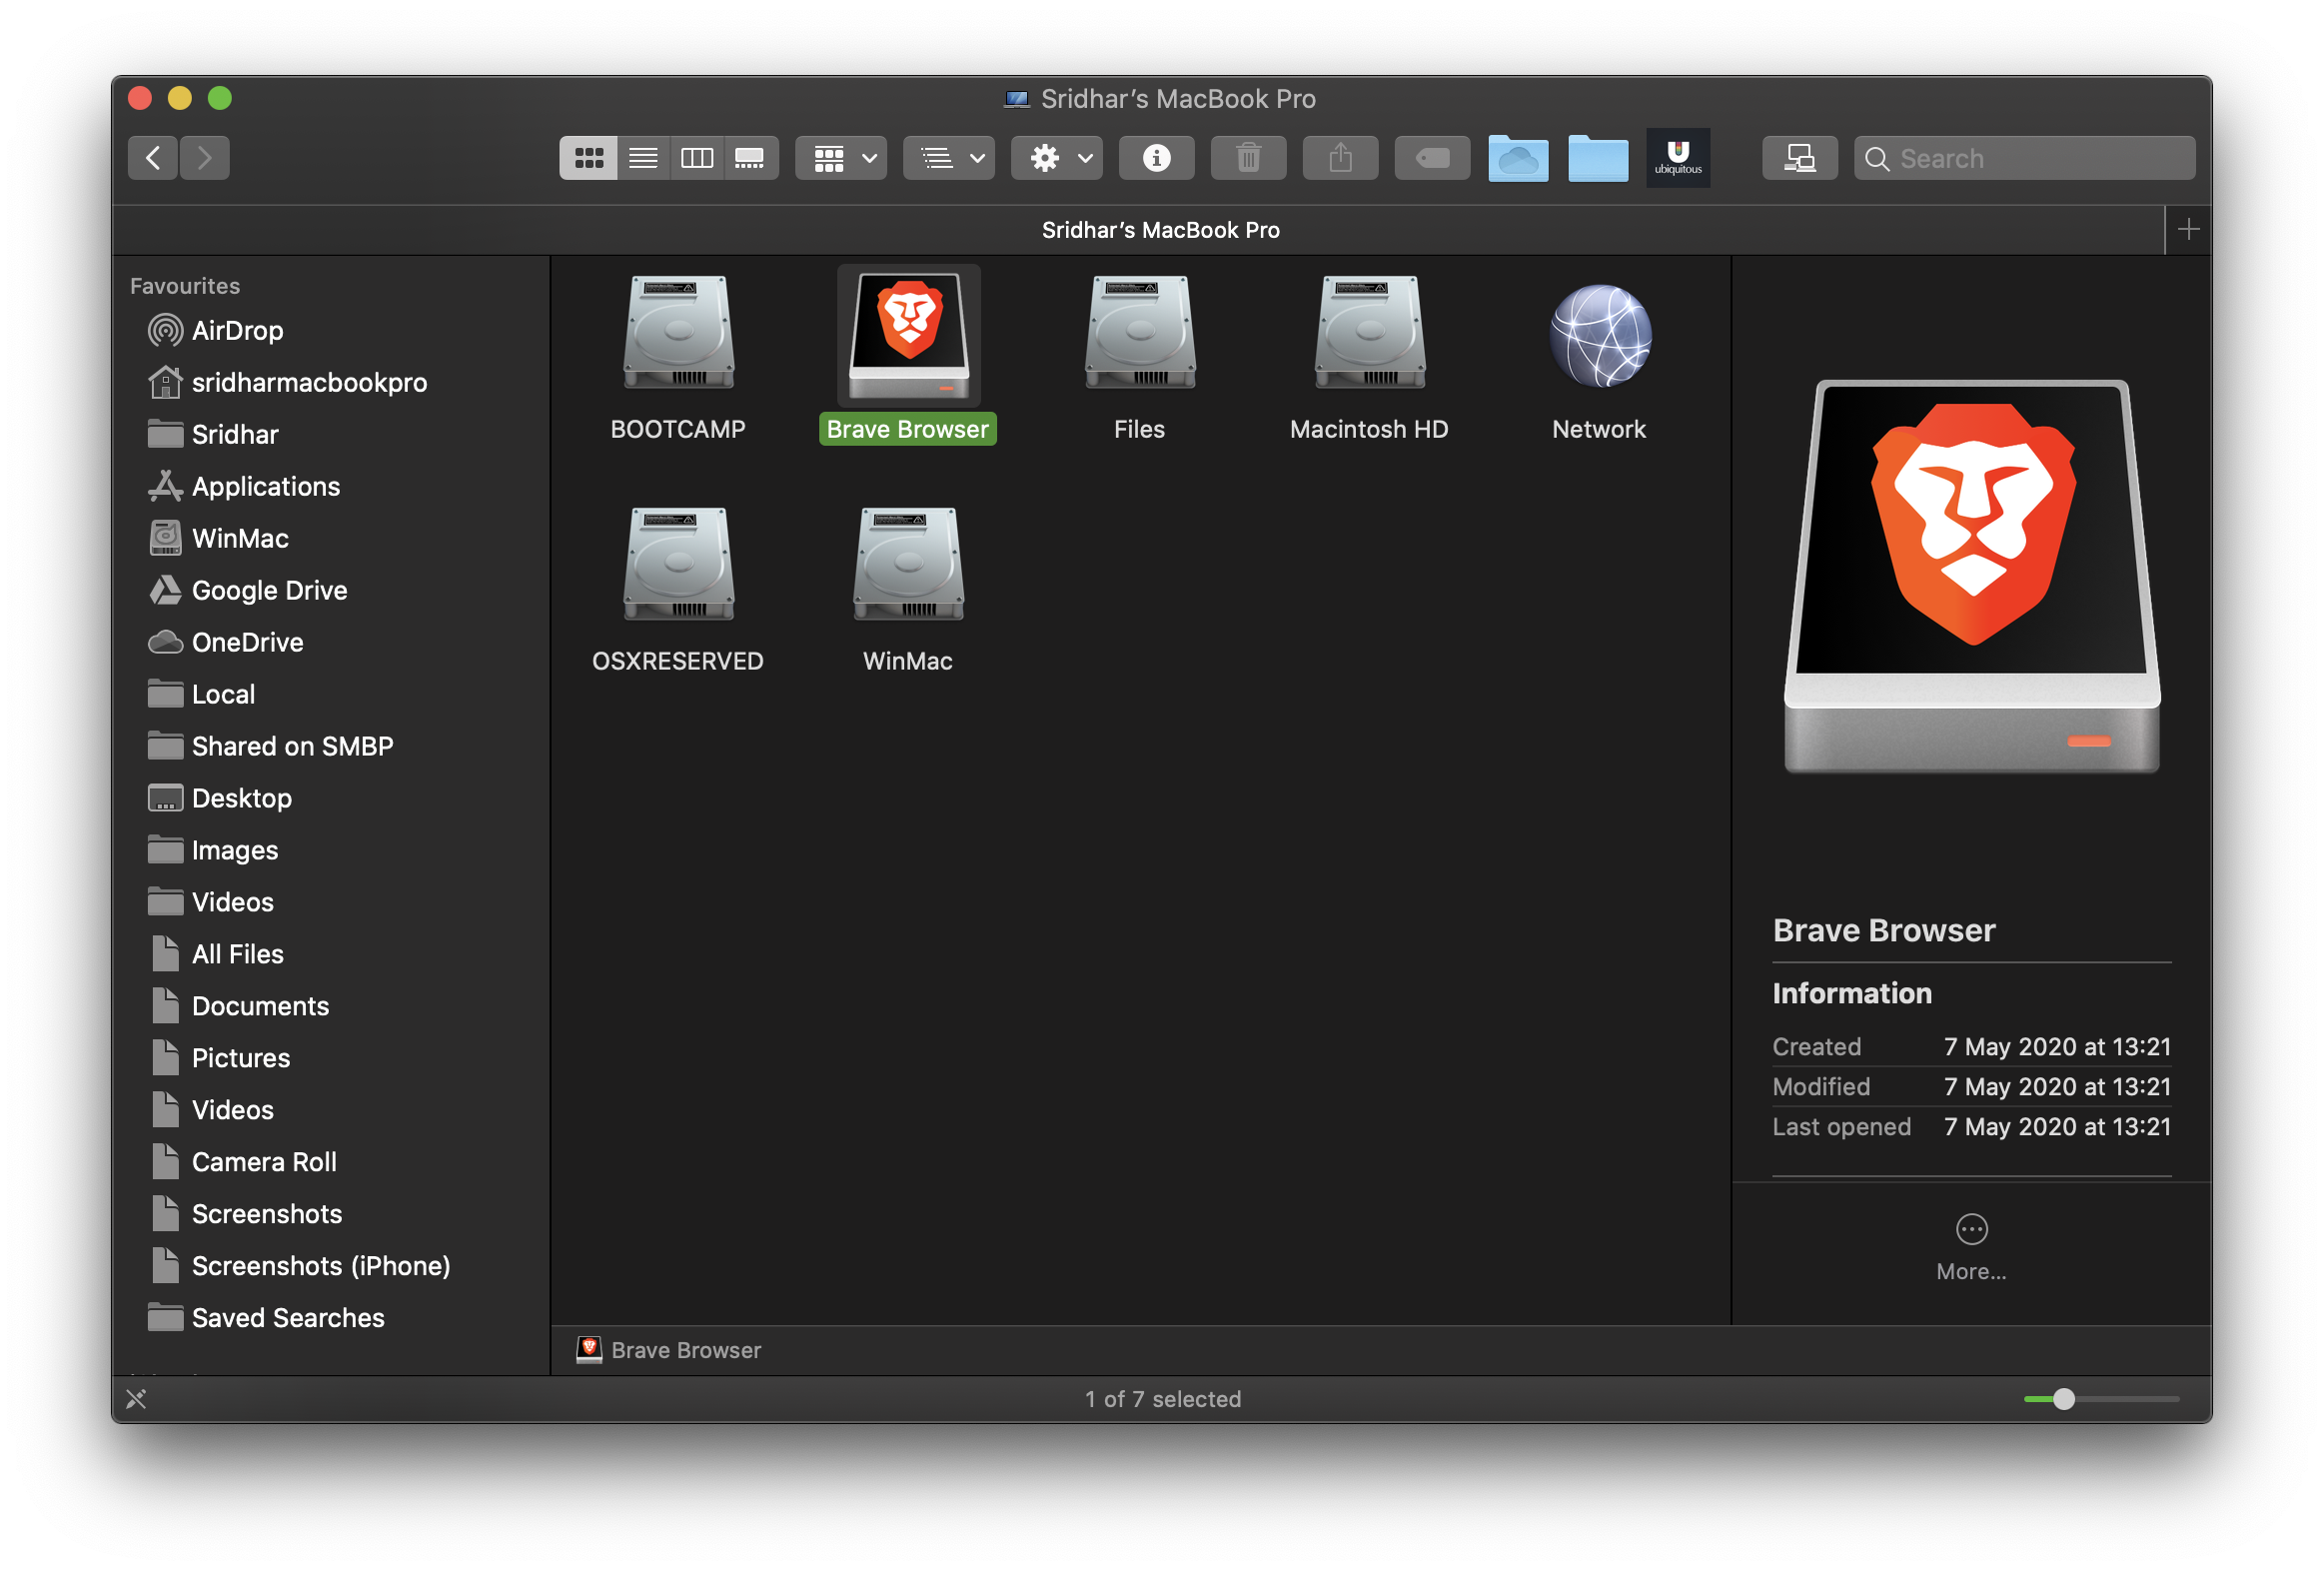Click the Delete trash toolbar icon
The image size is (2324, 1571).
[1247, 158]
